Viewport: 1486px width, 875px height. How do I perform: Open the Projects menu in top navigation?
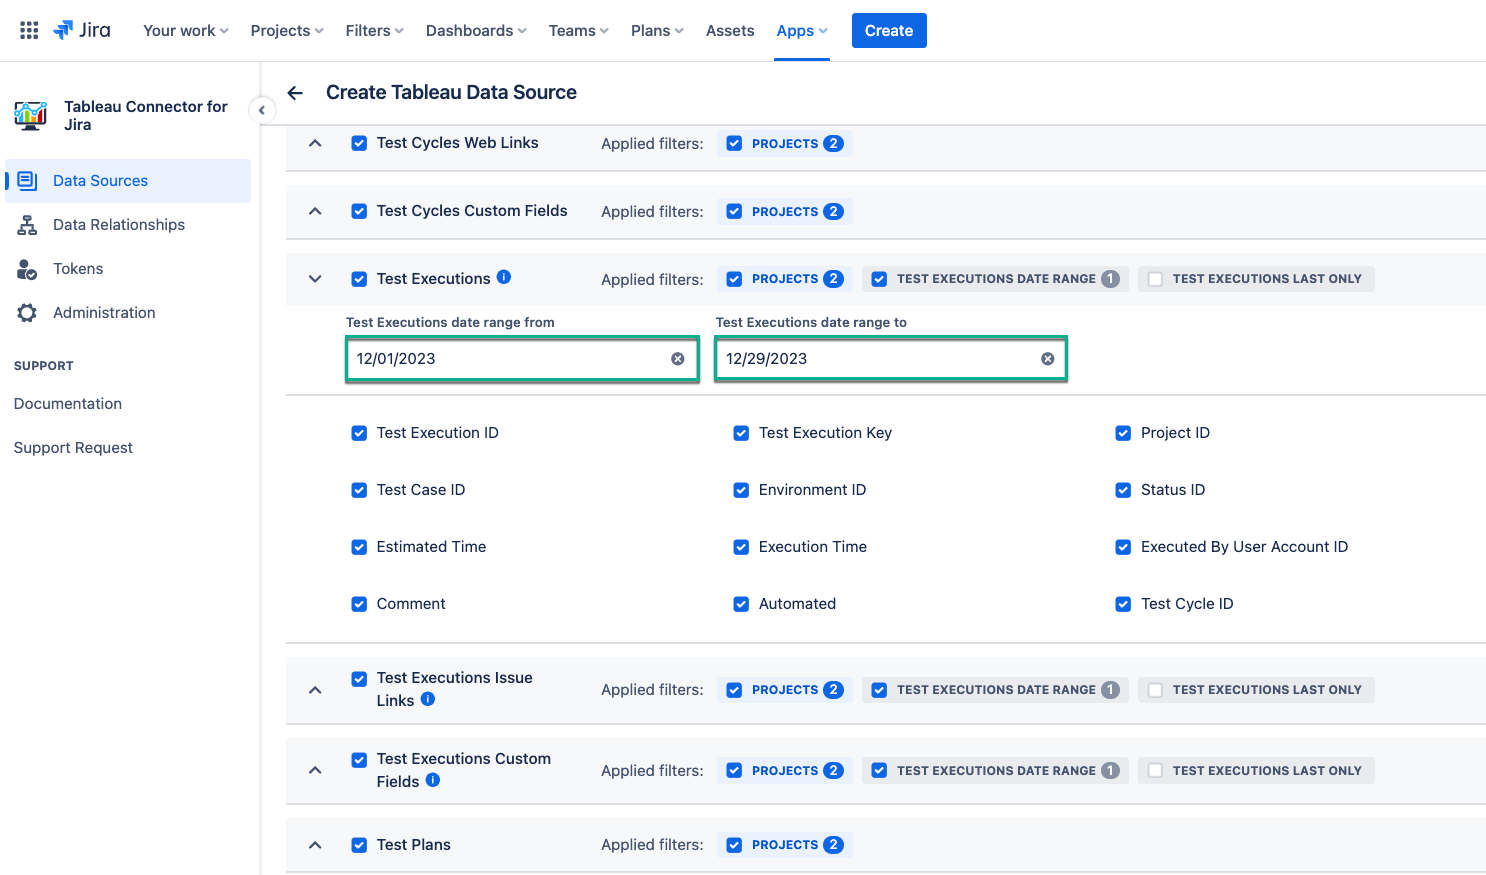287,31
